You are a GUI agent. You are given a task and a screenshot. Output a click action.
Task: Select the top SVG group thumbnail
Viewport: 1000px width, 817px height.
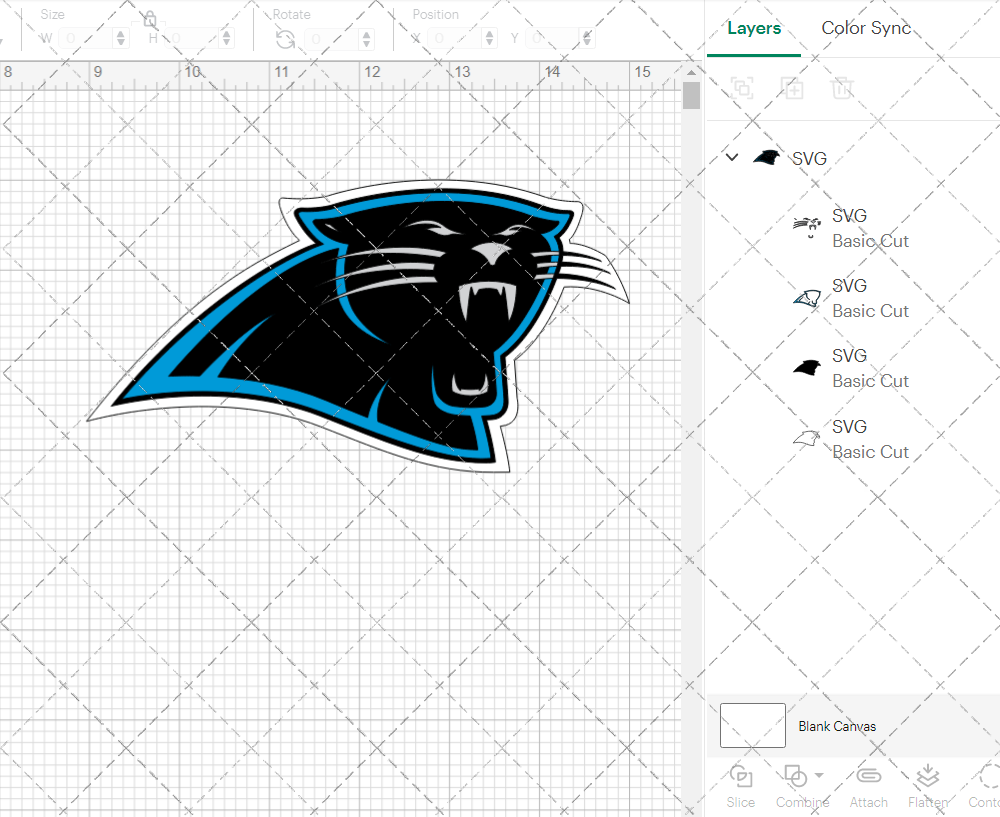(767, 157)
